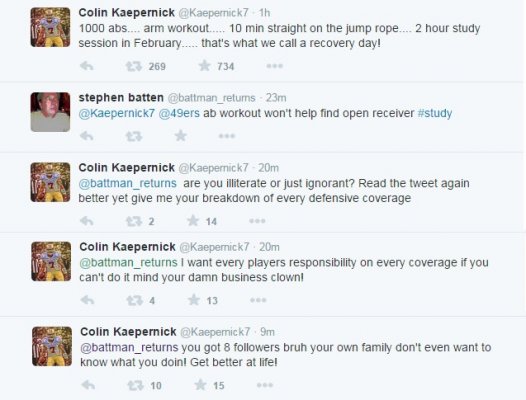The image size is (526, 400).
Task: Favorite the tweet with 734 stars
Action: tap(204, 66)
